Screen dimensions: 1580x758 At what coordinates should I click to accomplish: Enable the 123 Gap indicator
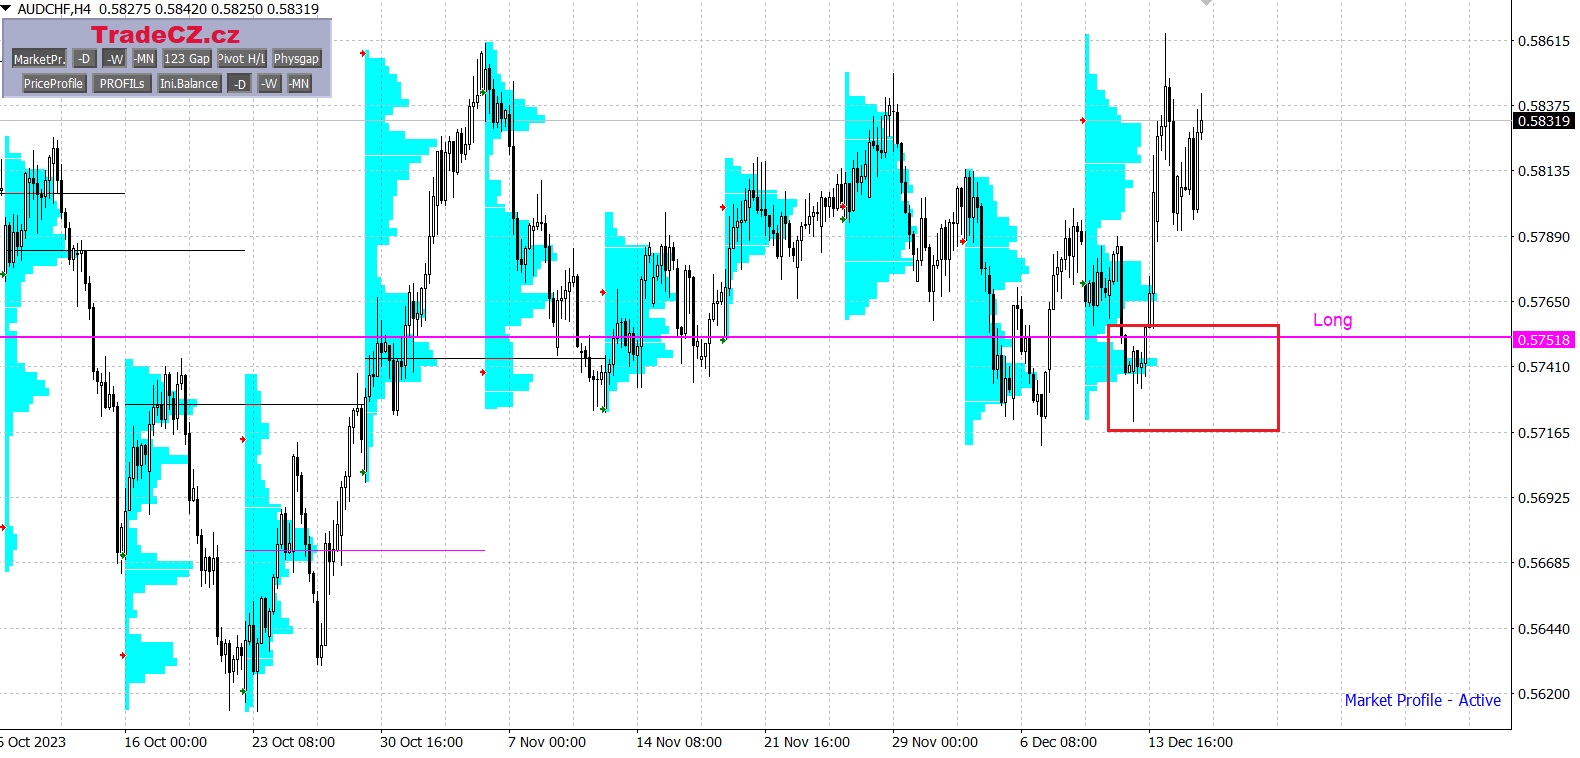(187, 59)
